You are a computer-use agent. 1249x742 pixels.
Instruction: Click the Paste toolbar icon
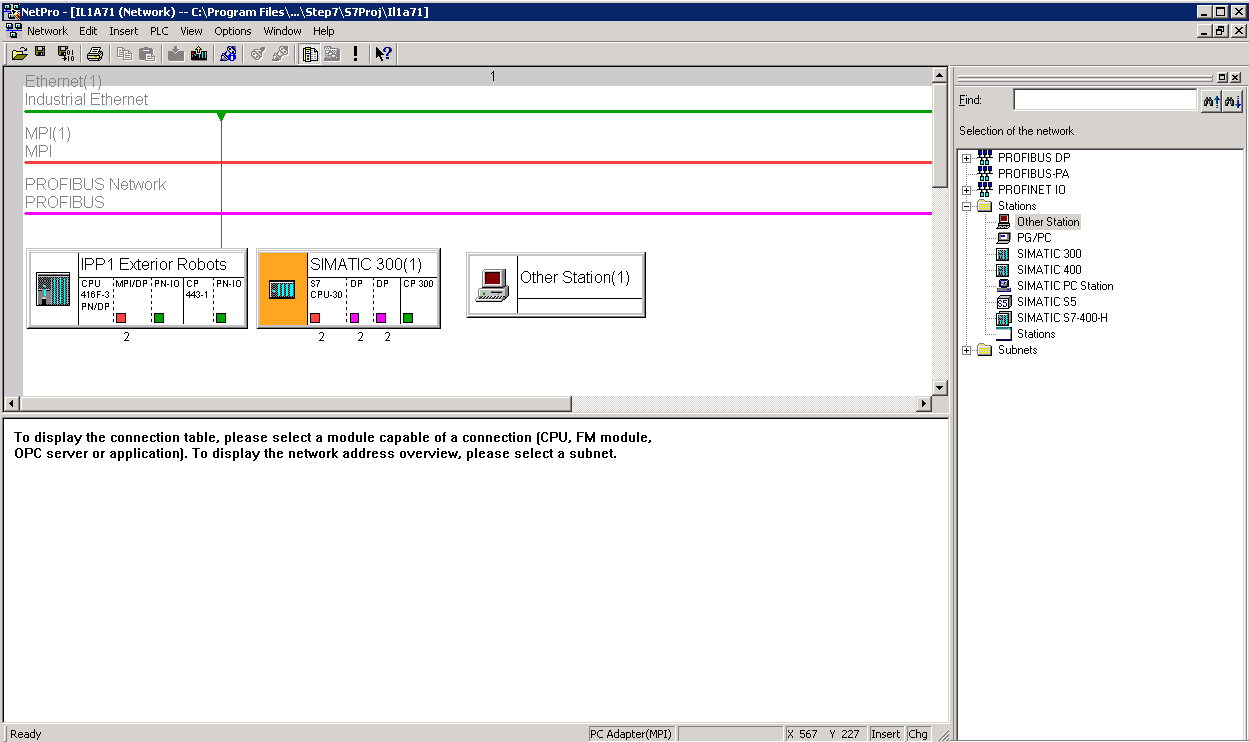point(147,53)
